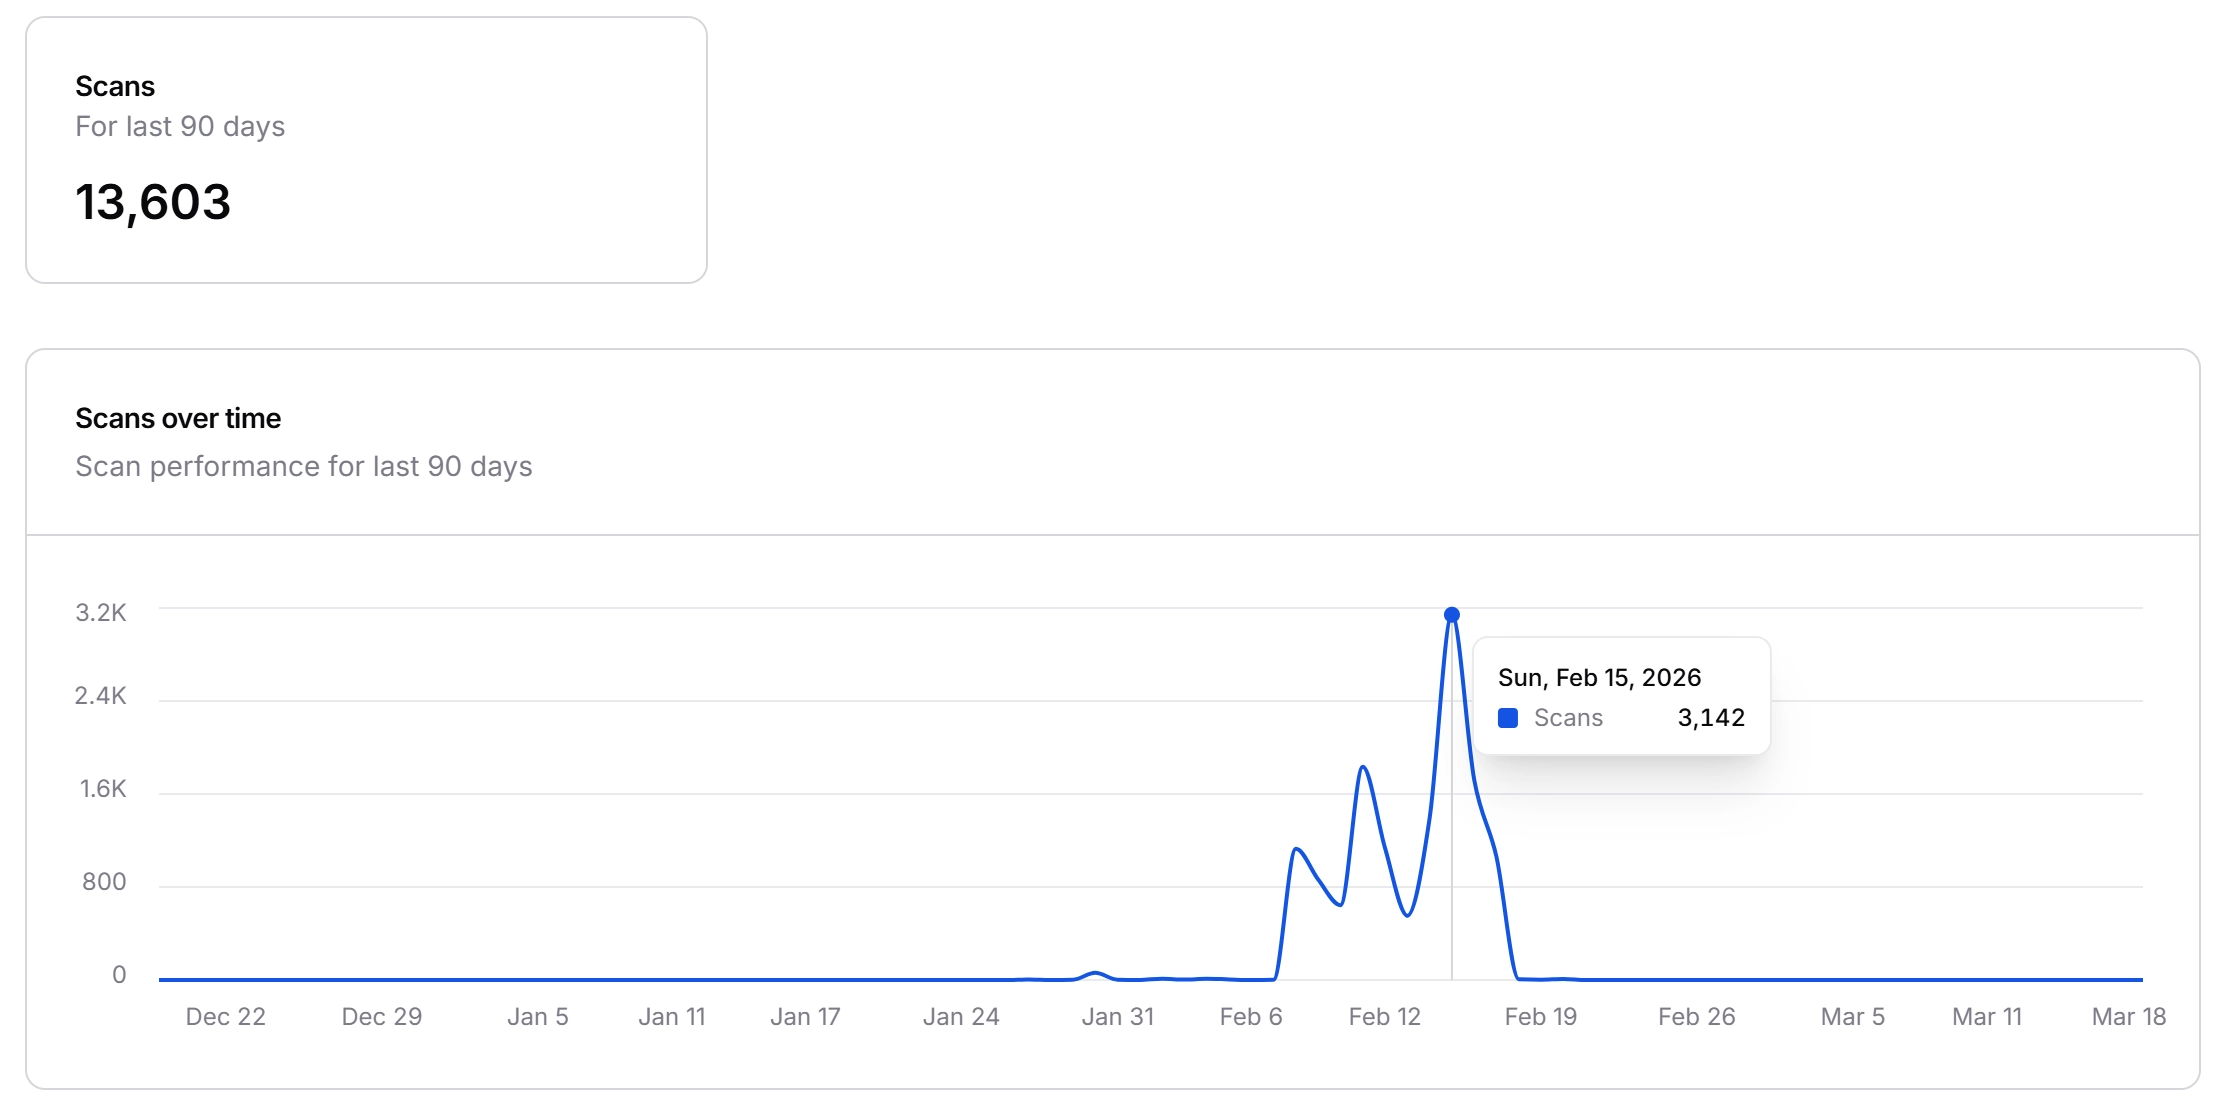
Task: Click the For last 90 days label
Action: 180,126
